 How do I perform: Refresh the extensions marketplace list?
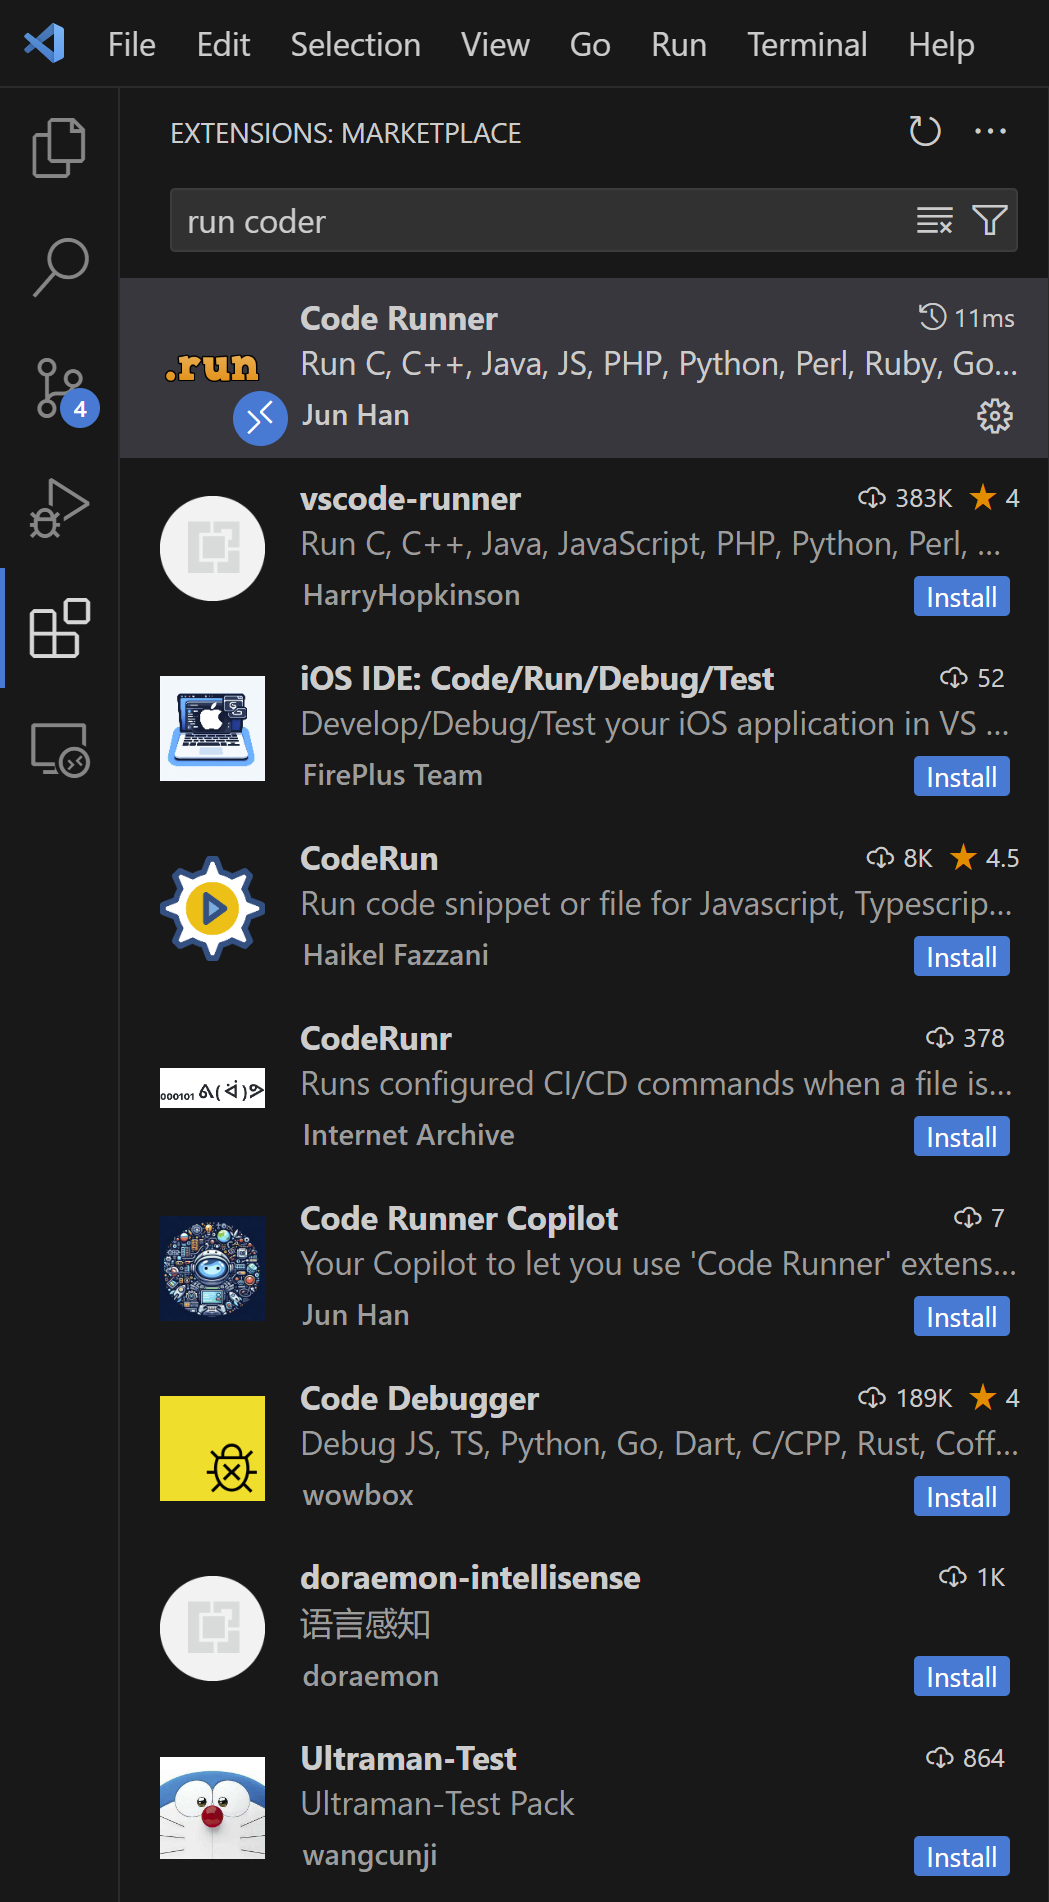(x=924, y=132)
